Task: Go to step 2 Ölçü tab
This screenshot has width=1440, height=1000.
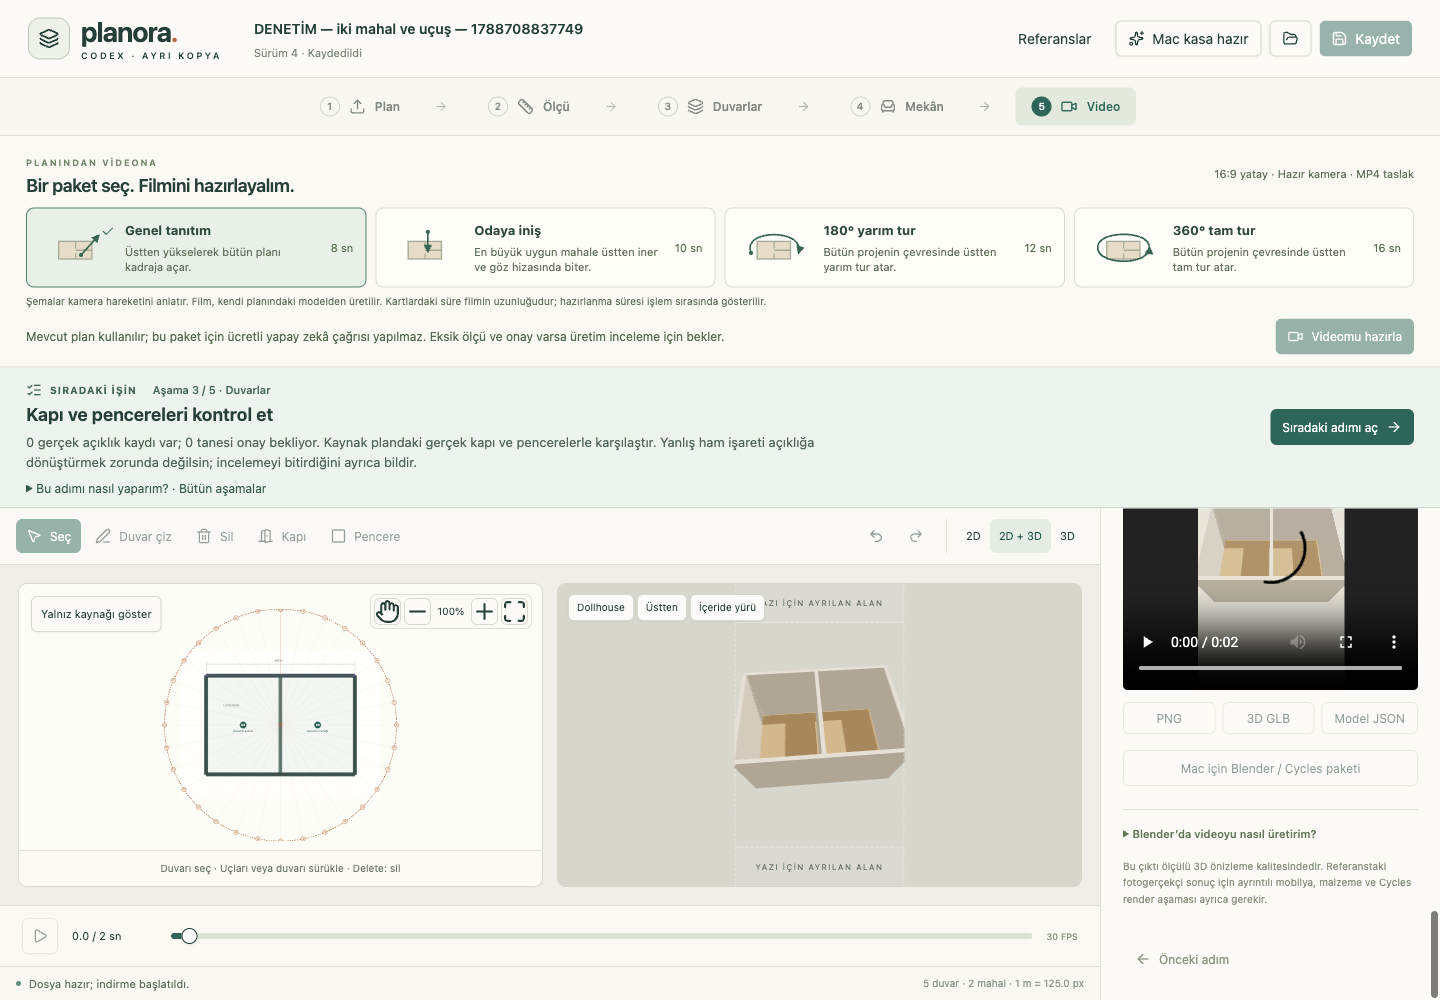Action: coord(529,106)
